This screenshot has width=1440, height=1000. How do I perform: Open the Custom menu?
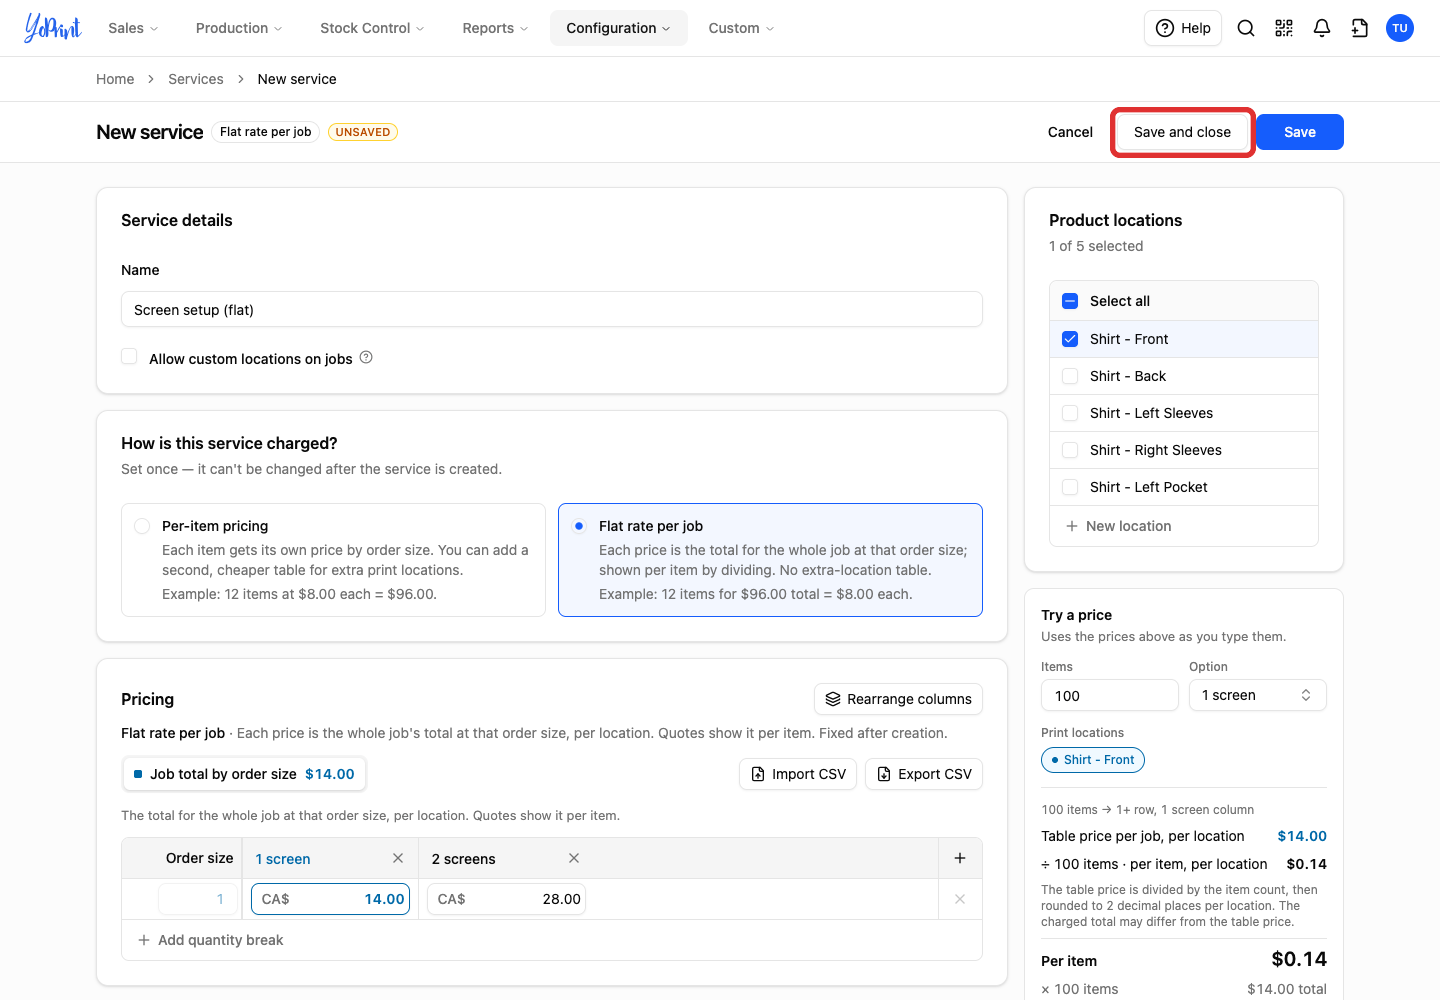(741, 28)
